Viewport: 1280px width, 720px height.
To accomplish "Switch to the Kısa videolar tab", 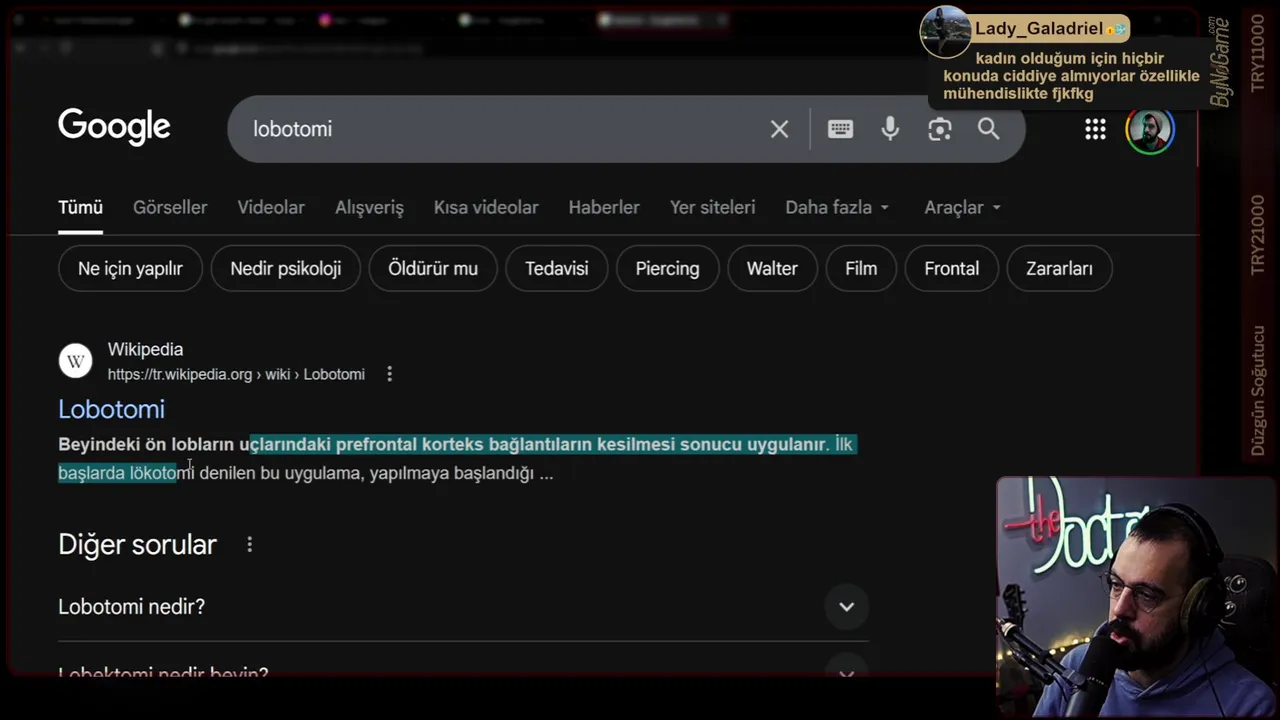I will click(x=486, y=208).
